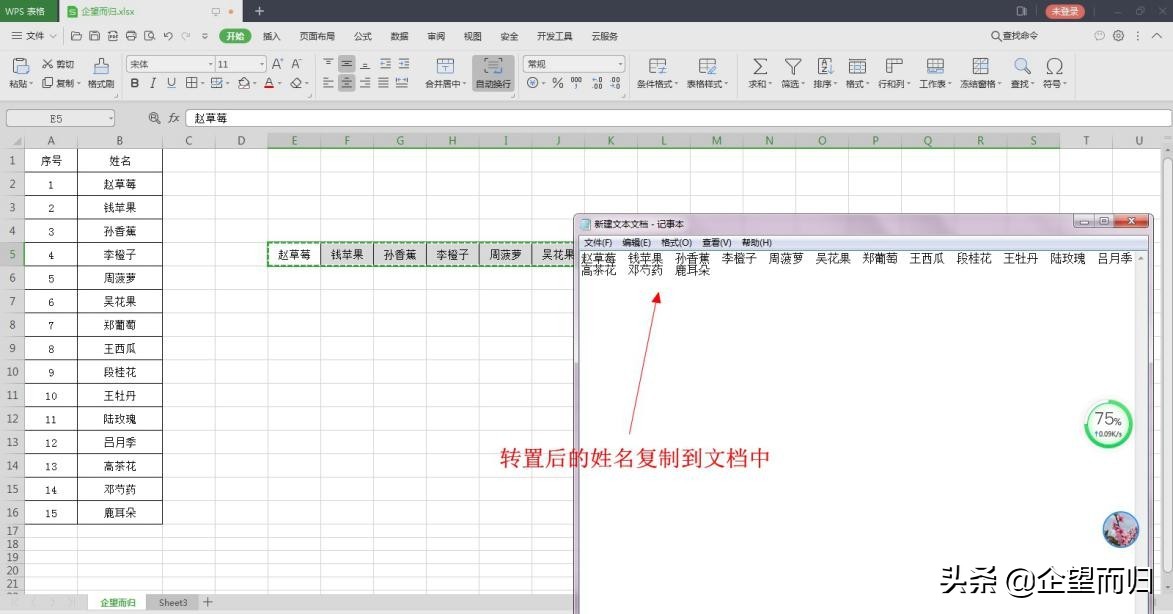Screen dimensions: 1173x614
Task: Click the Save icon in quick toolbar
Action: (x=94, y=36)
